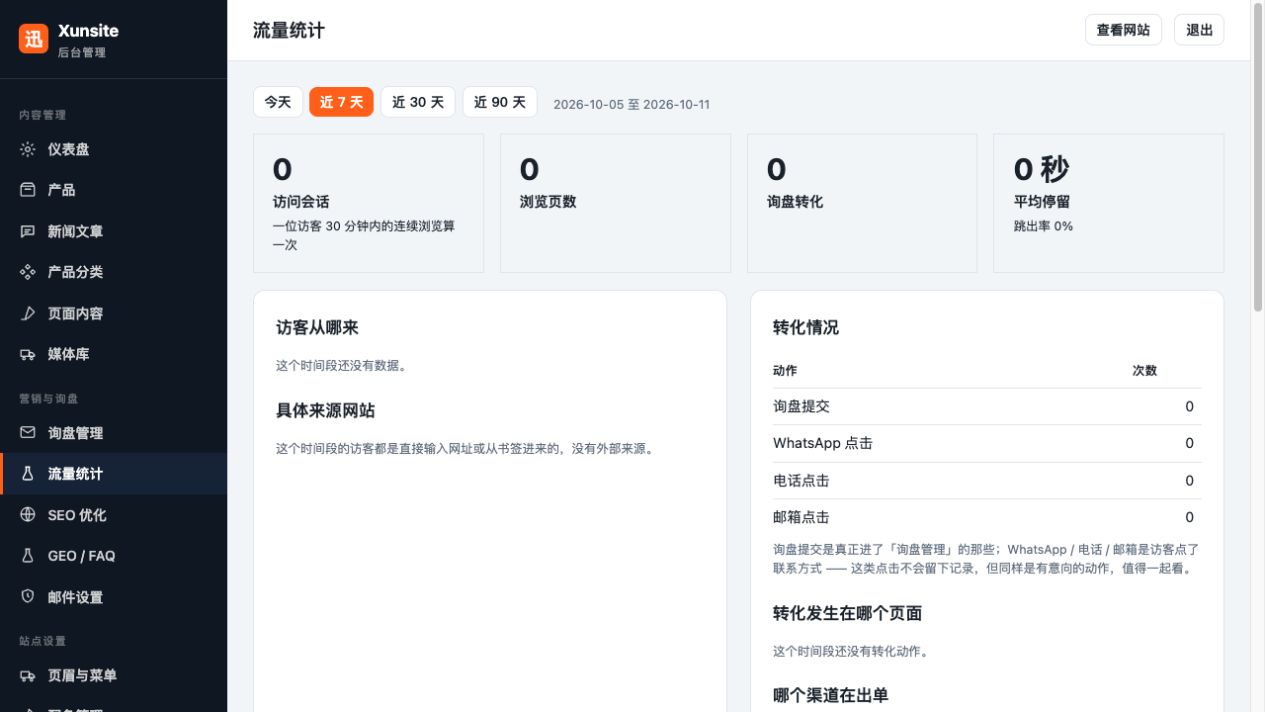The height and width of the screenshot is (712, 1265).
Task: Click the 后台管理 subtitle text
Action: pos(82,52)
